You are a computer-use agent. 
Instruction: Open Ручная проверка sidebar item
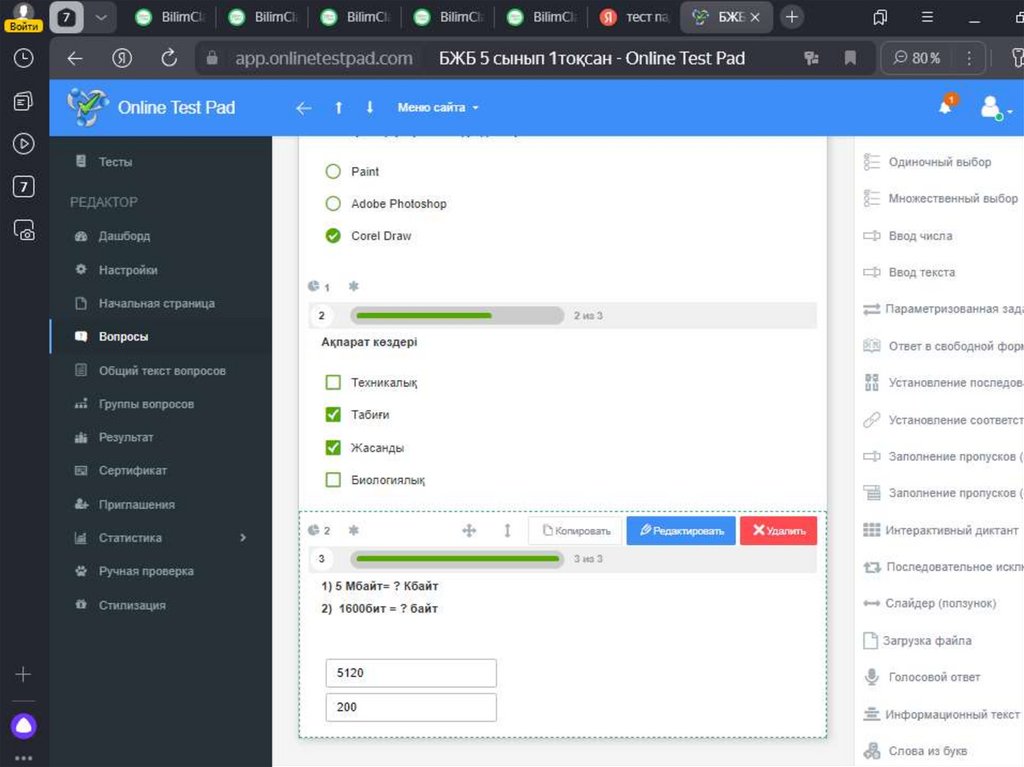coord(146,571)
